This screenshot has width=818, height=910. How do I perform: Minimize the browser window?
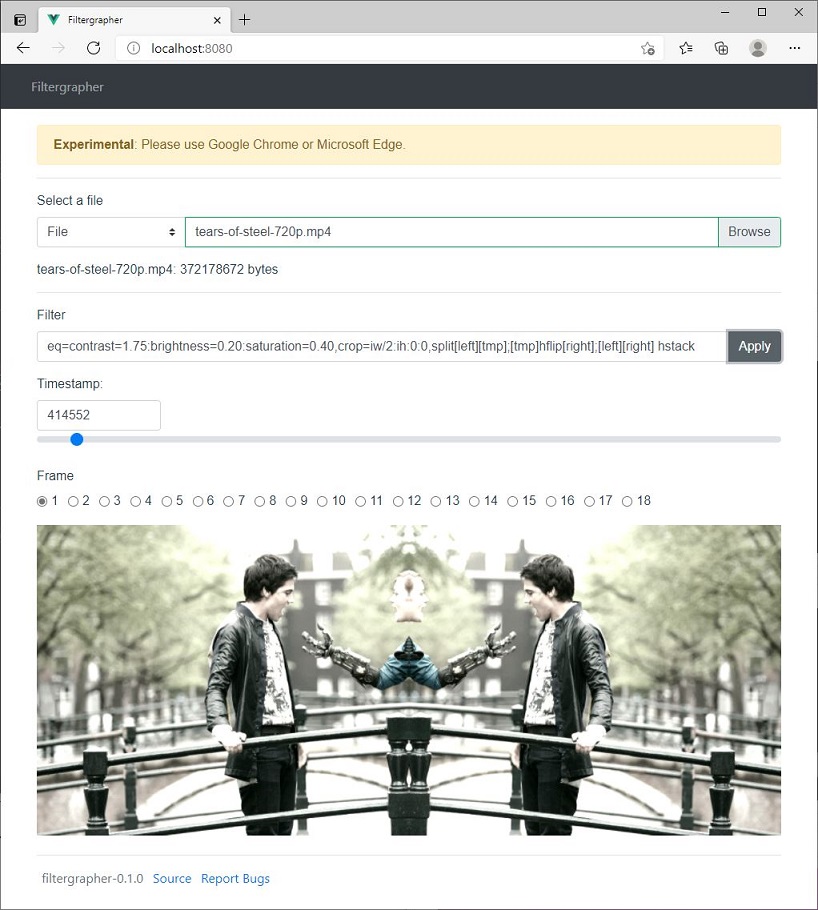pyautogui.click(x=725, y=12)
